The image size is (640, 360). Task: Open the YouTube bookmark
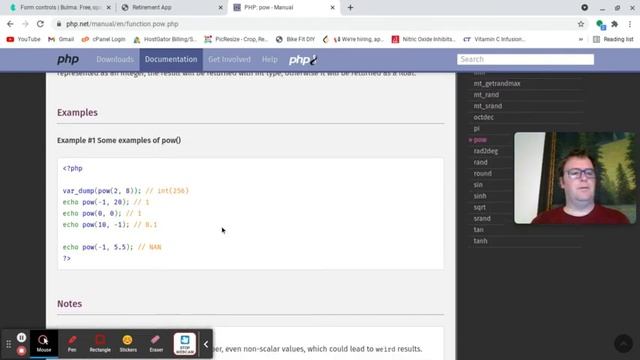click(x=24, y=39)
